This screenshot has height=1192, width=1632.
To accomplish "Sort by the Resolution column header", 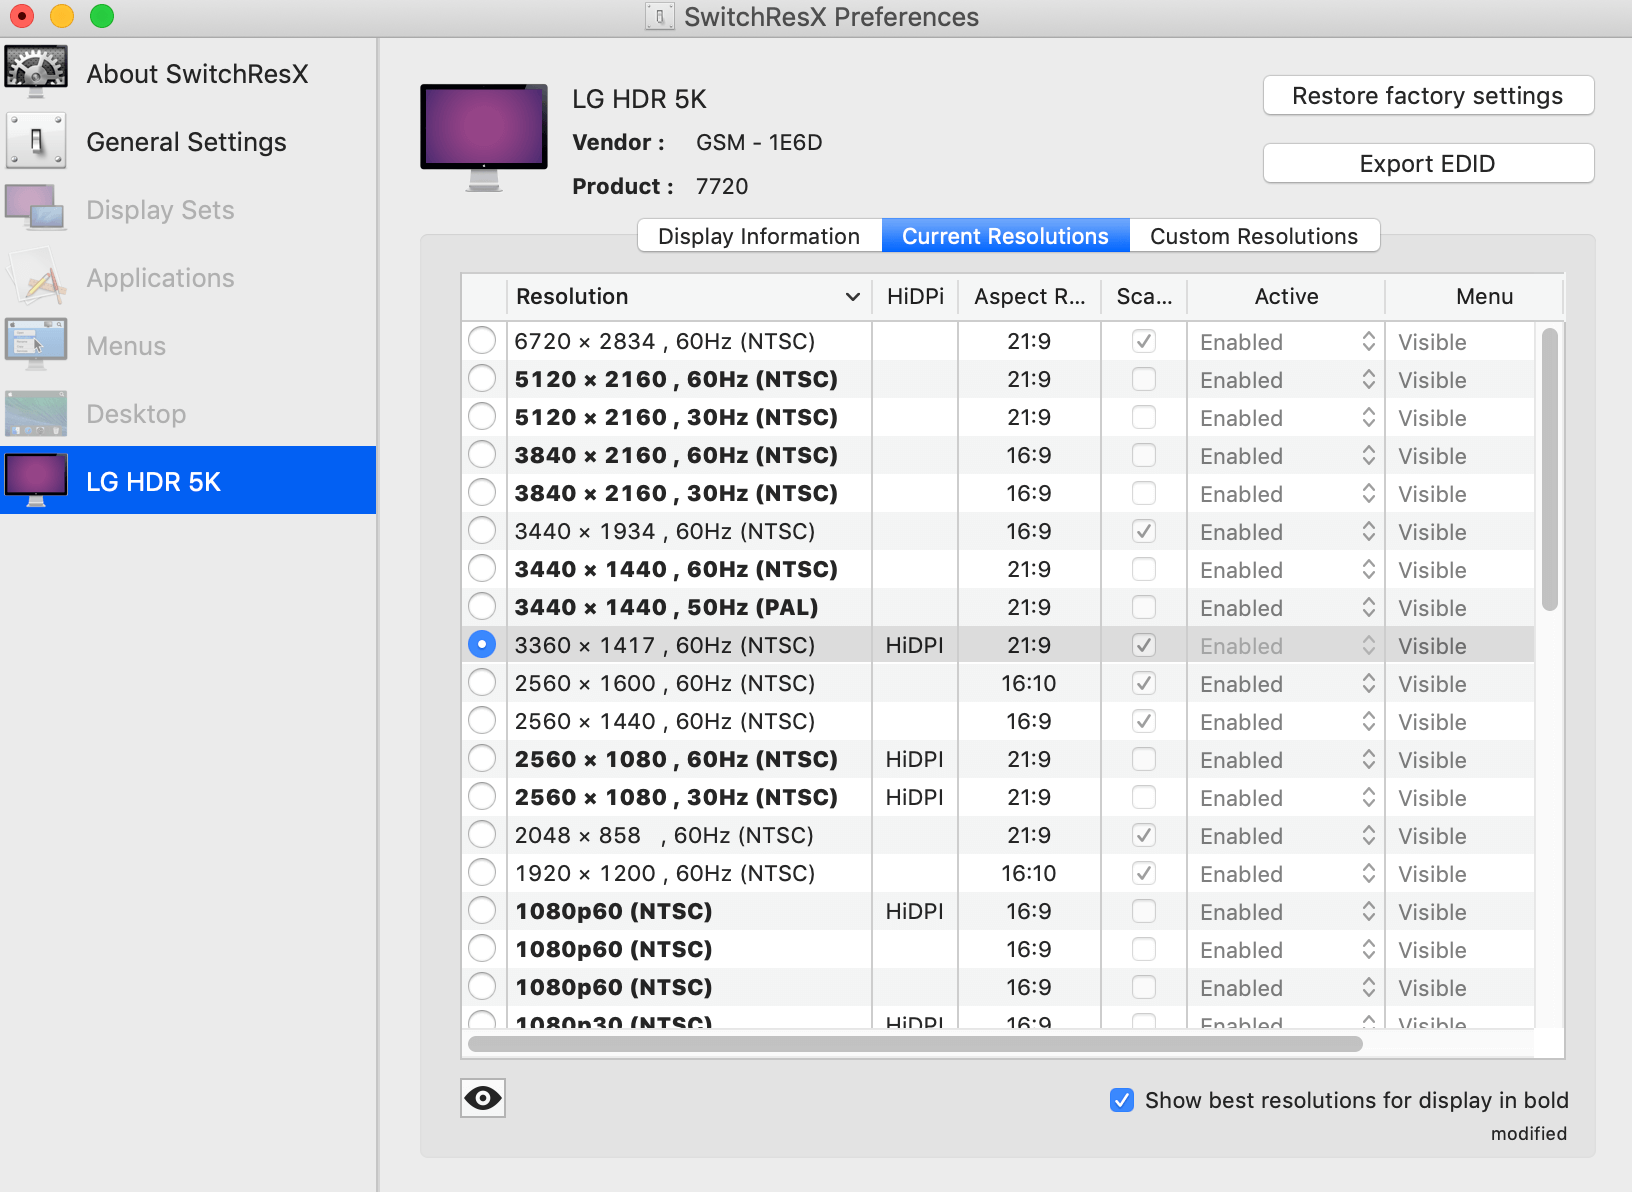I will (689, 296).
